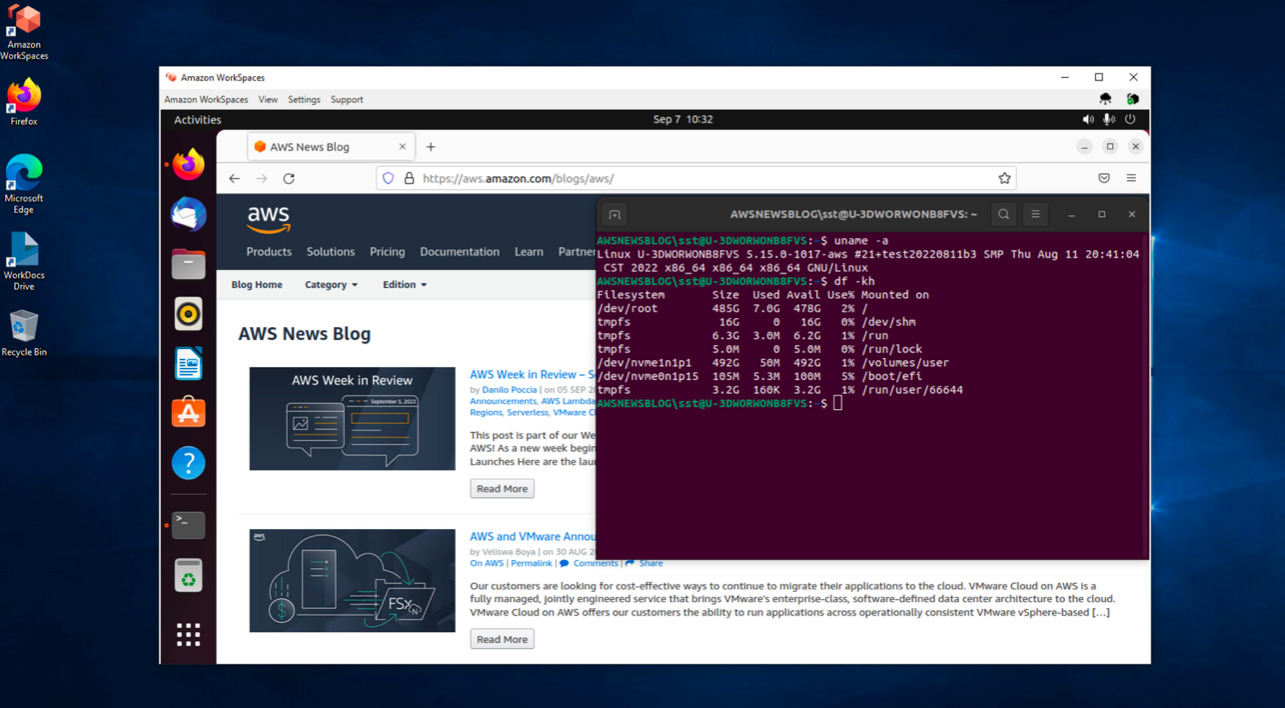
Task: Click the site padlock security icon
Action: coord(409,178)
